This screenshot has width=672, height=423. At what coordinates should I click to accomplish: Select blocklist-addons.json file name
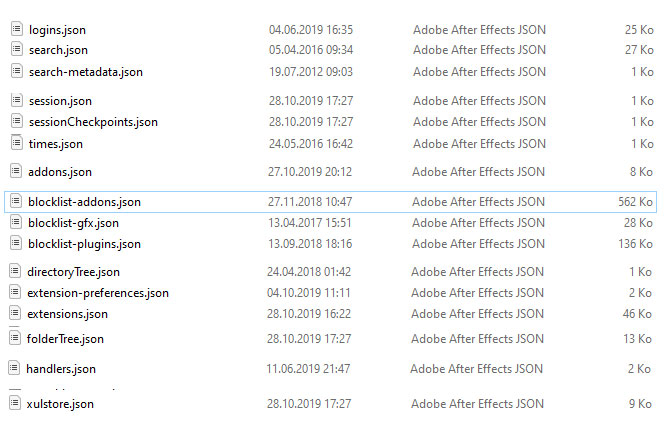(84, 202)
